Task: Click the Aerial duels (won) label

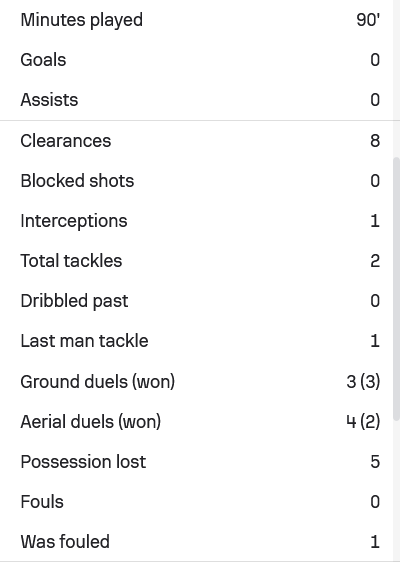Action: click(x=91, y=422)
